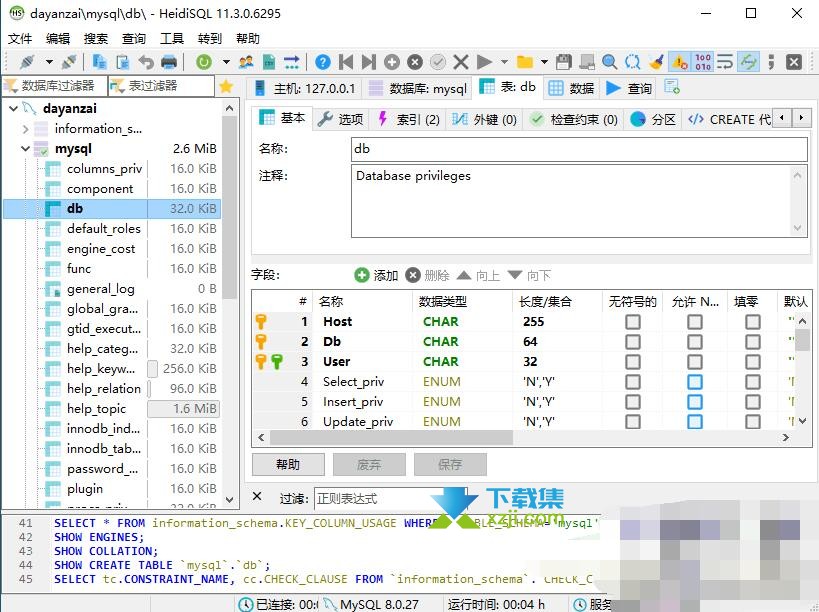The width and height of the screenshot is (819, 612).
Task: Switch to the 索引 (2) tab
Action: [x=408, y=120]
